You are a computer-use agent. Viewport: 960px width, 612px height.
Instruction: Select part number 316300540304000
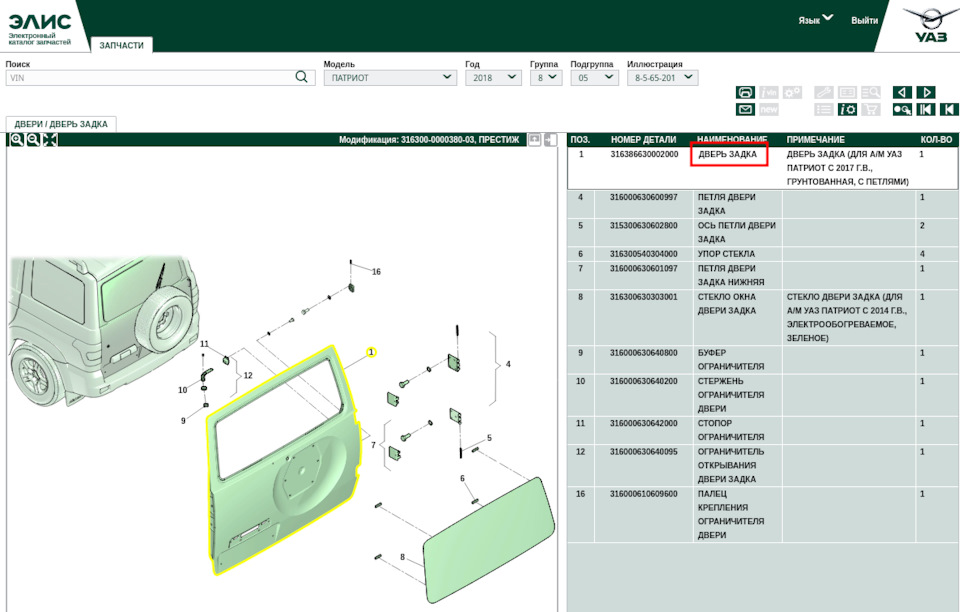click(x=644, y=254)
